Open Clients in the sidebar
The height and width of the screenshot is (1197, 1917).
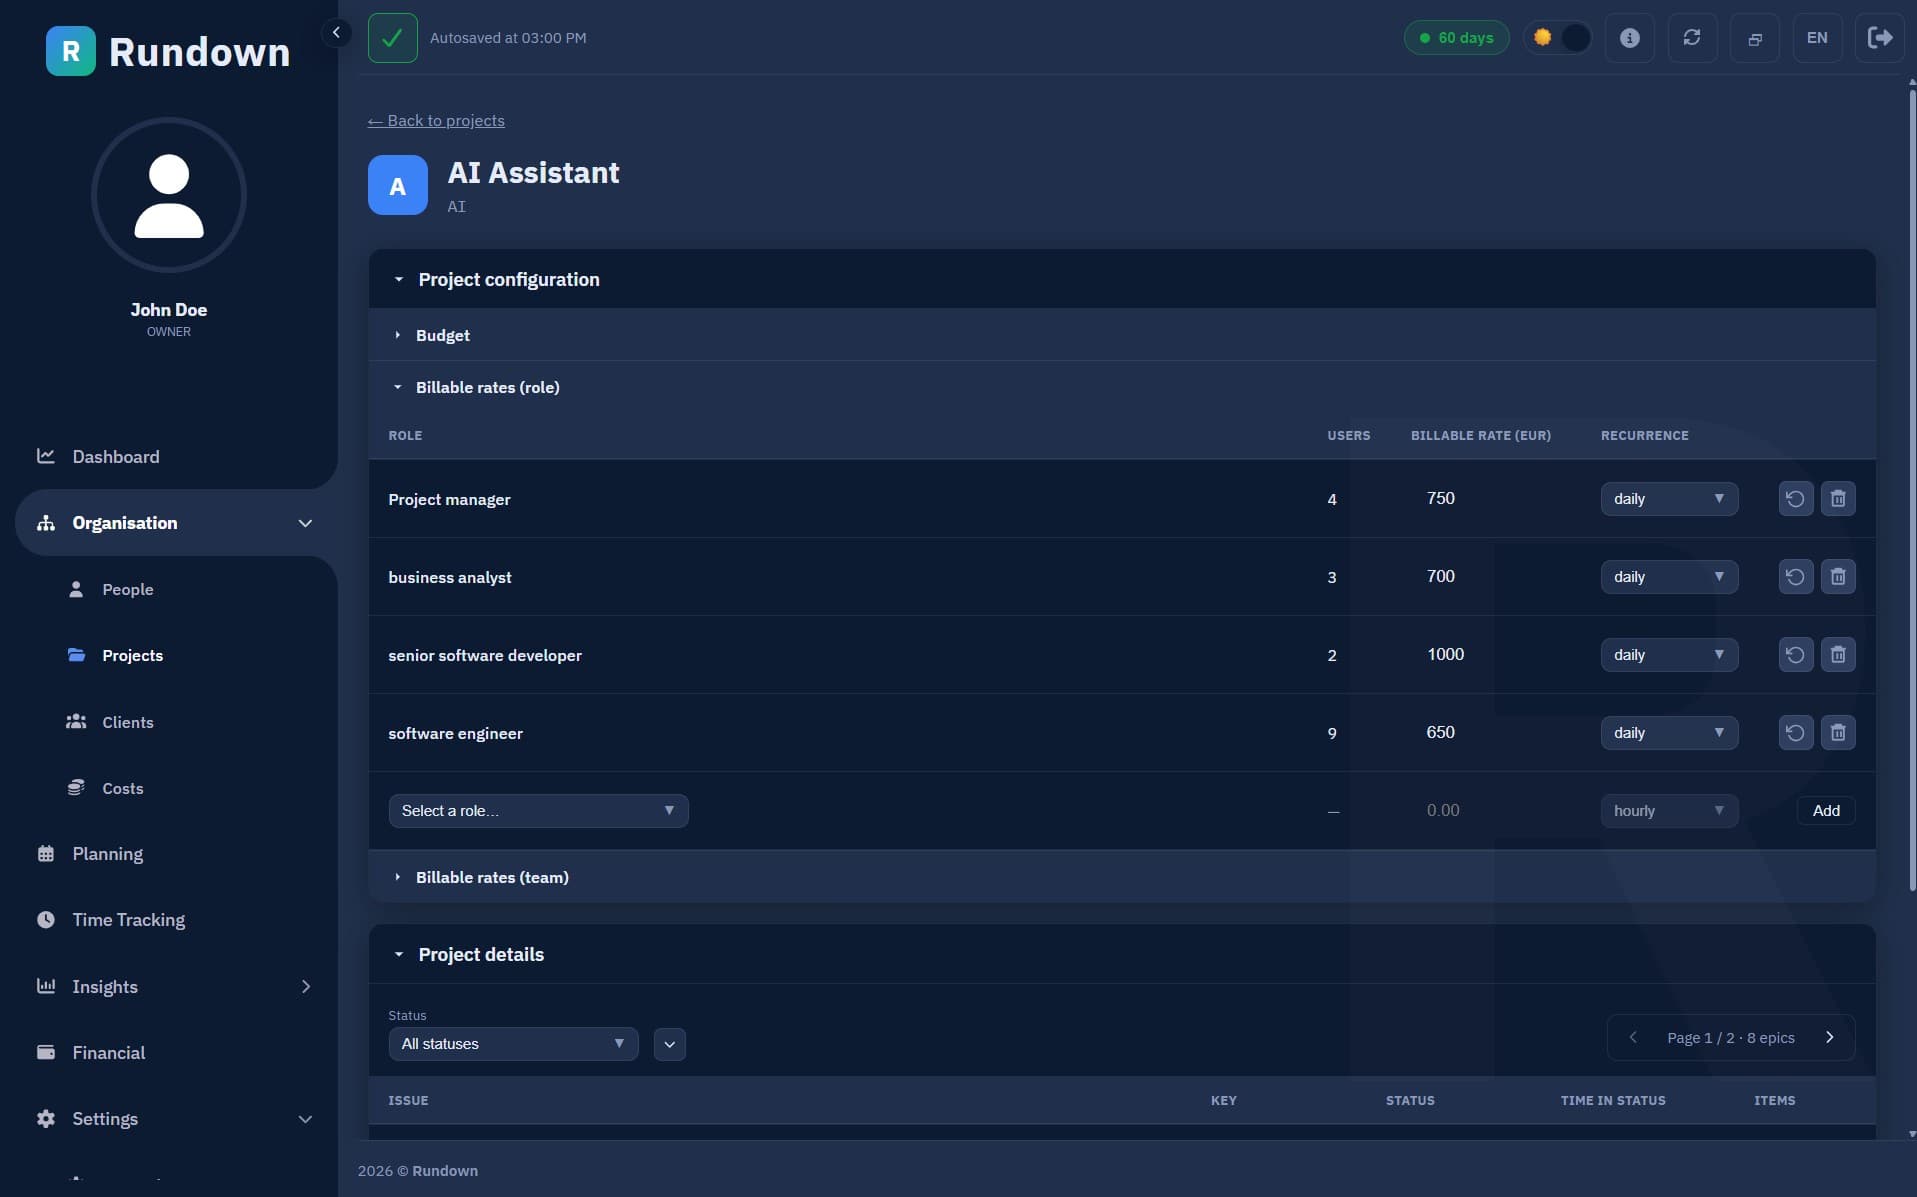(x=127, y=722)
